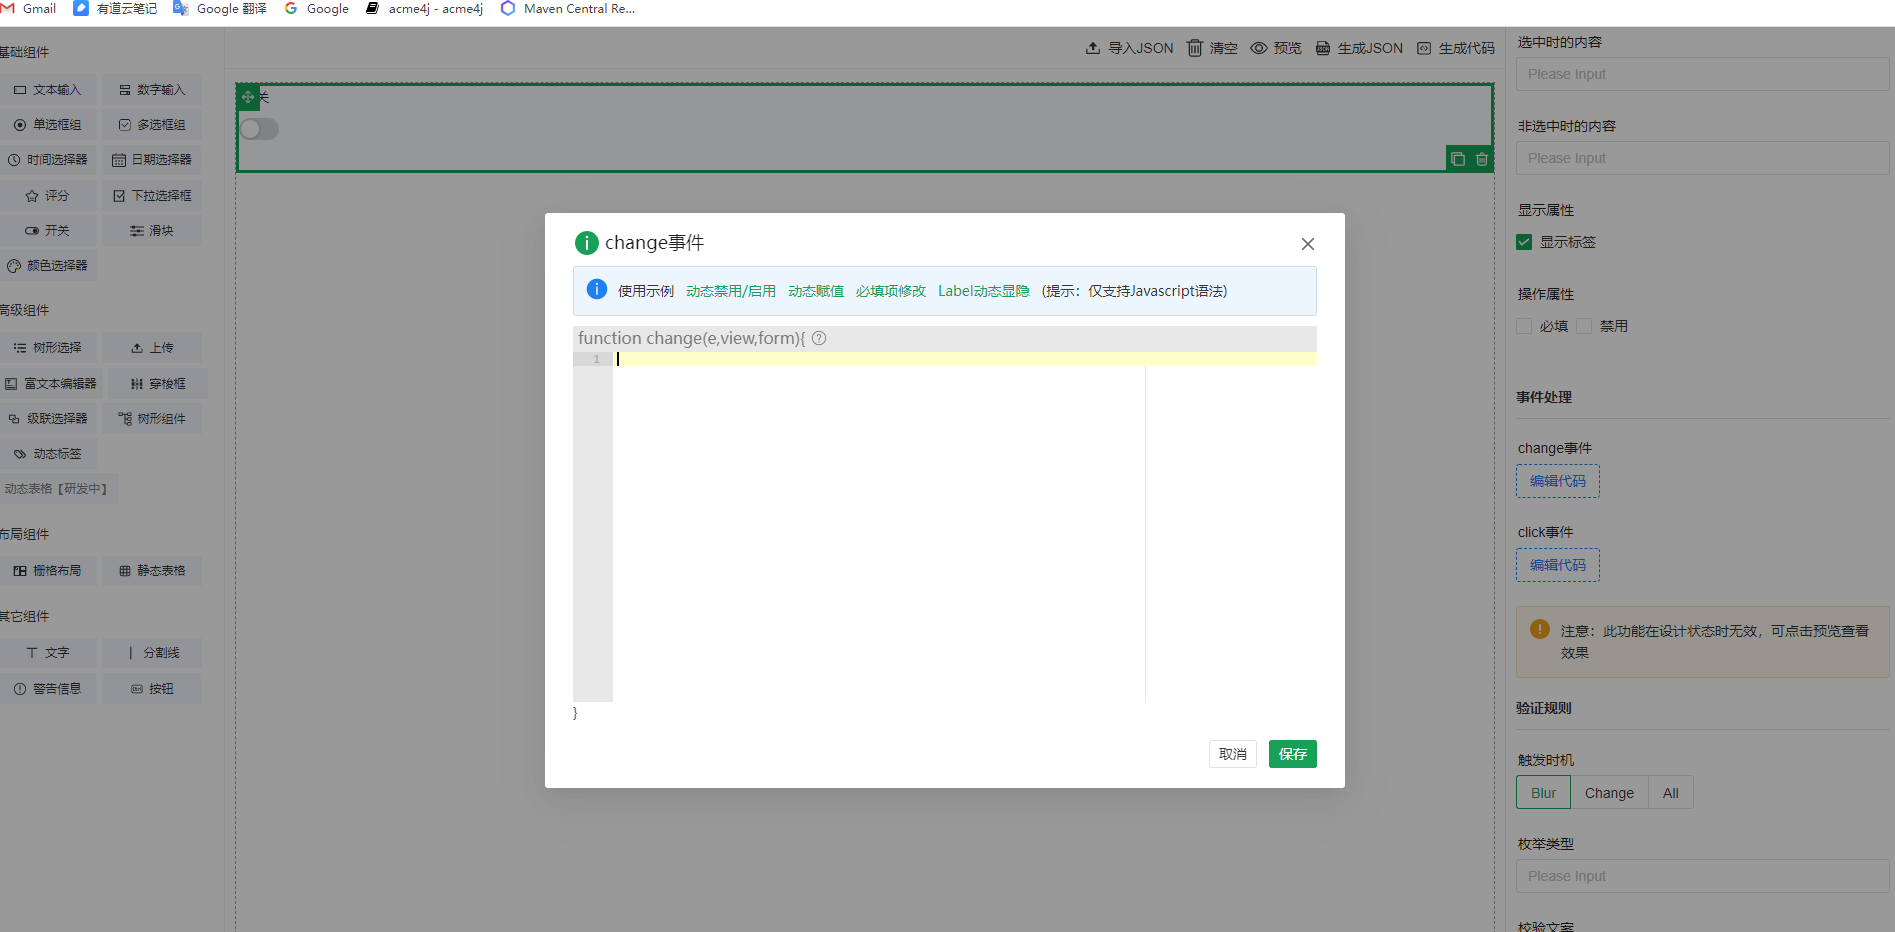Select the 富文本编辑器 rich text component
1895x932 pixels.
53,383
